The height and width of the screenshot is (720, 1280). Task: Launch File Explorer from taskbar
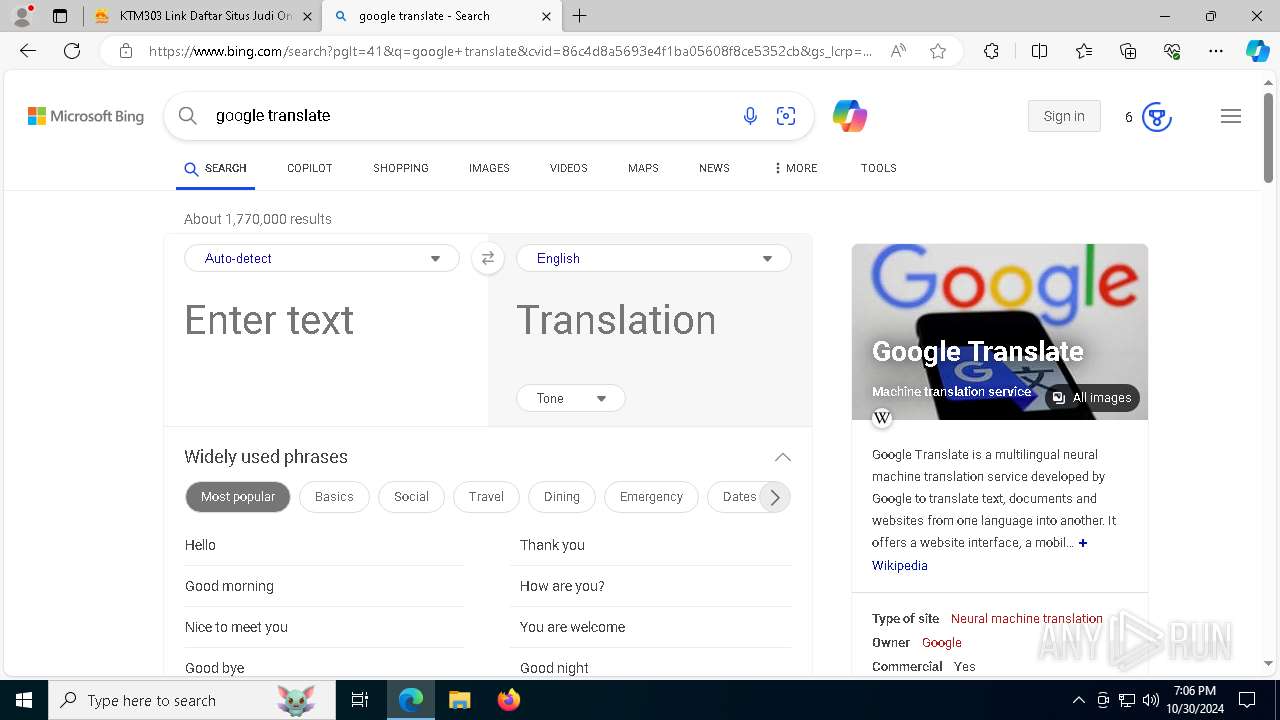459,700
